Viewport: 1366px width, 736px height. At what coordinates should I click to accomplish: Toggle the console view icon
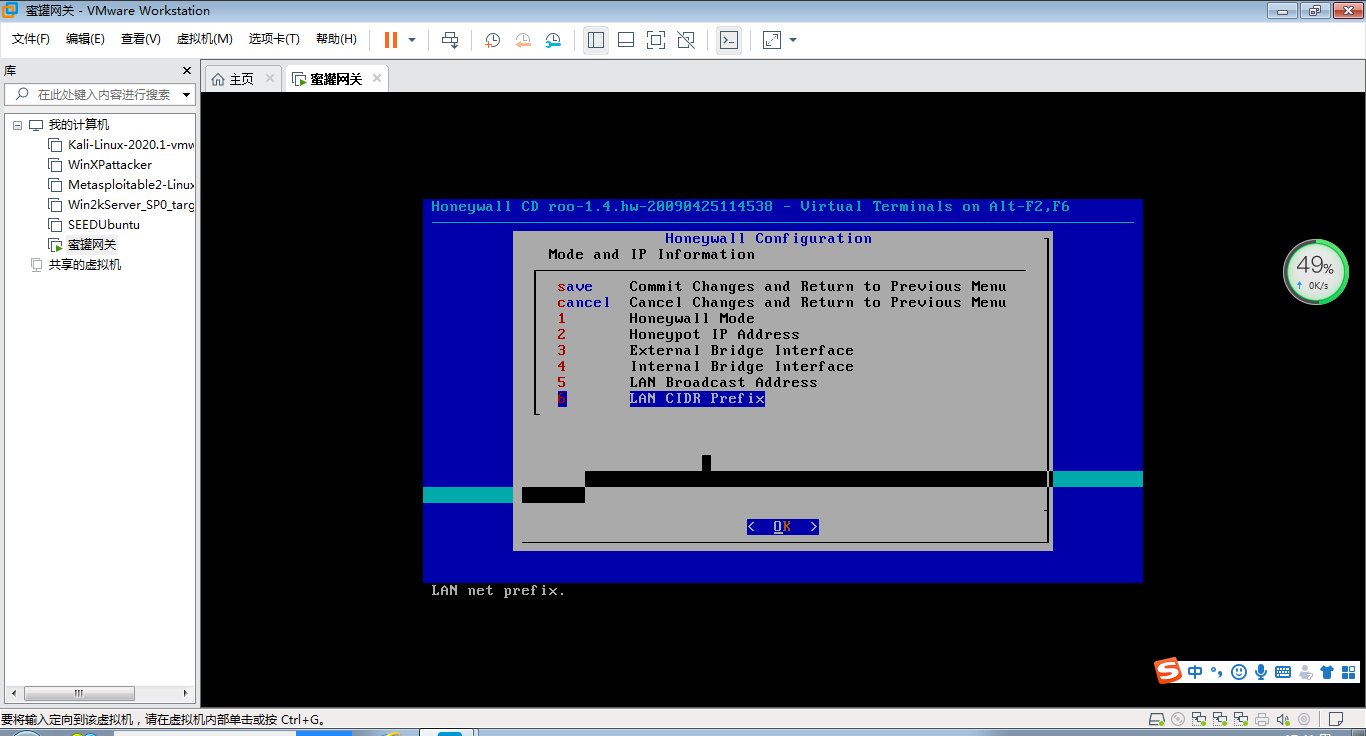[729, 40]
